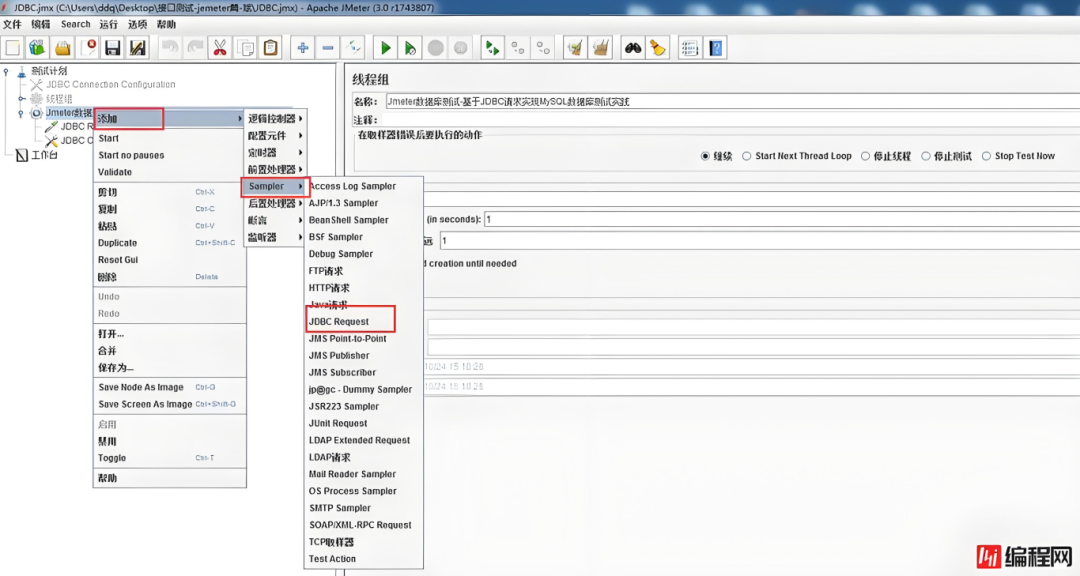
Task: Open the 配置元件 submenu
Action: pos(276,136)
